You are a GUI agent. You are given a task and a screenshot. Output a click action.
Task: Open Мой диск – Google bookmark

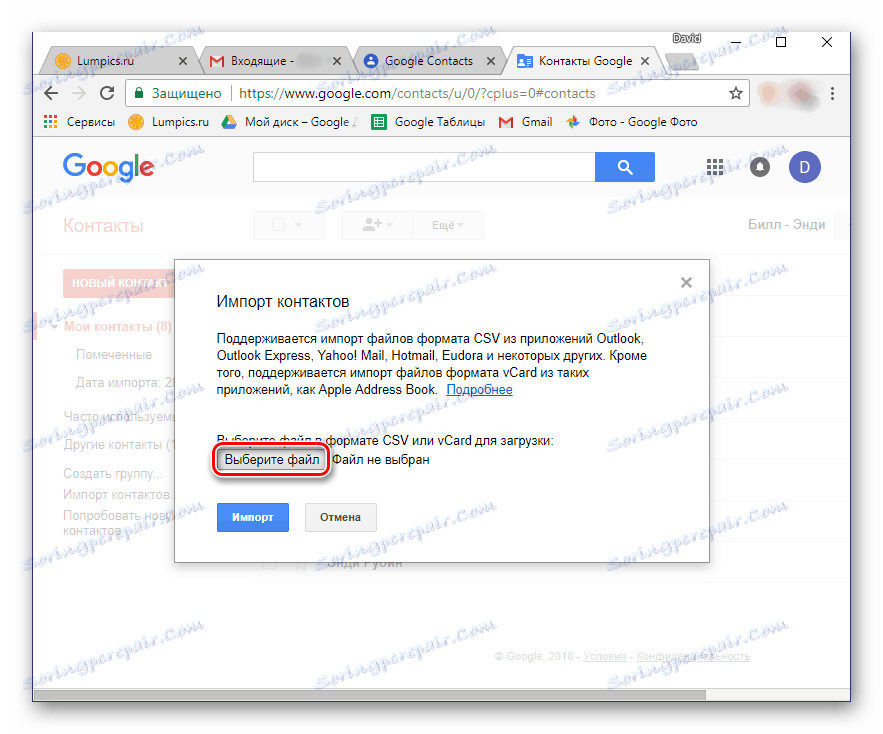289,122
